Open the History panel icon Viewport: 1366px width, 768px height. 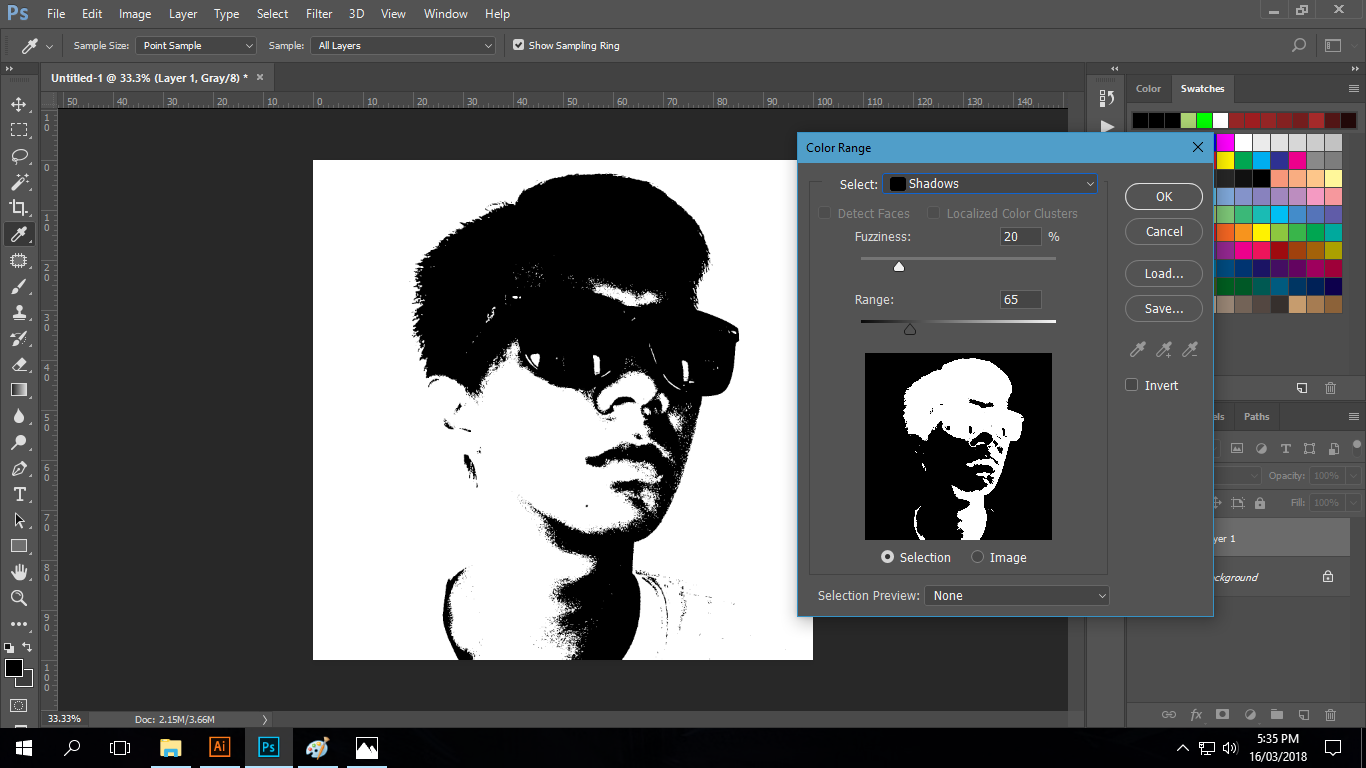(1106, 98)
